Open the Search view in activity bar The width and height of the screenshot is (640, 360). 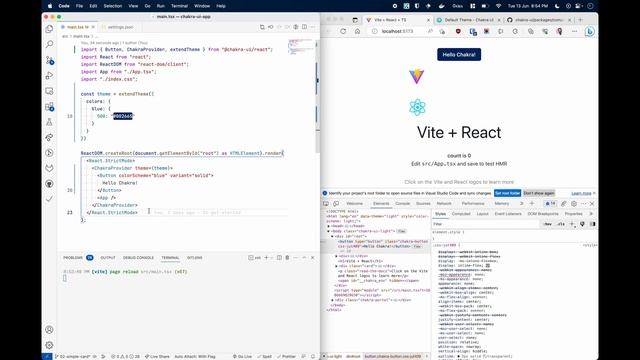click(x=49, y=44)
